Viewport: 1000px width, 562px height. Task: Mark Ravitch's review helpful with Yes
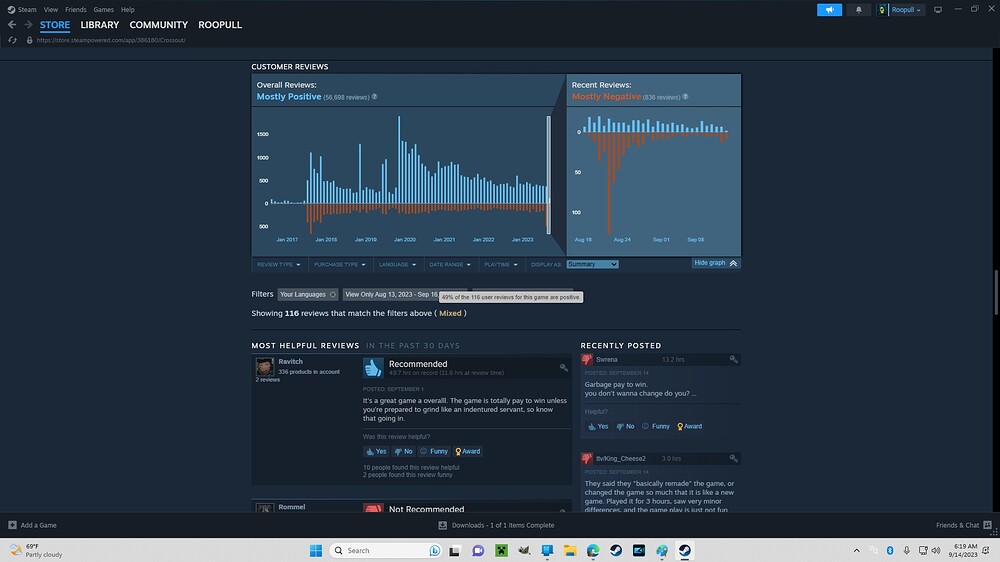coord(376,451)
